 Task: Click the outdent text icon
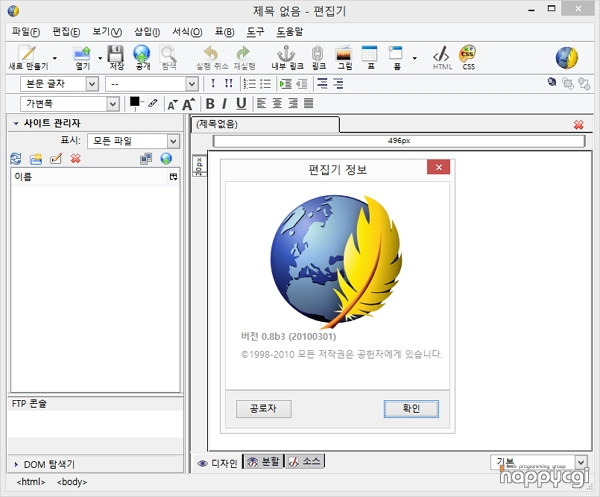302,83
